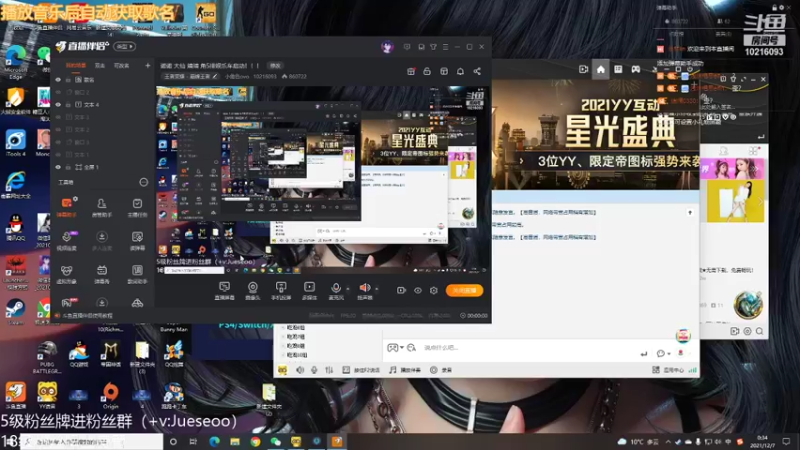
Task: Click the gift box icon with red dot
Action: [x=411, y=71]
